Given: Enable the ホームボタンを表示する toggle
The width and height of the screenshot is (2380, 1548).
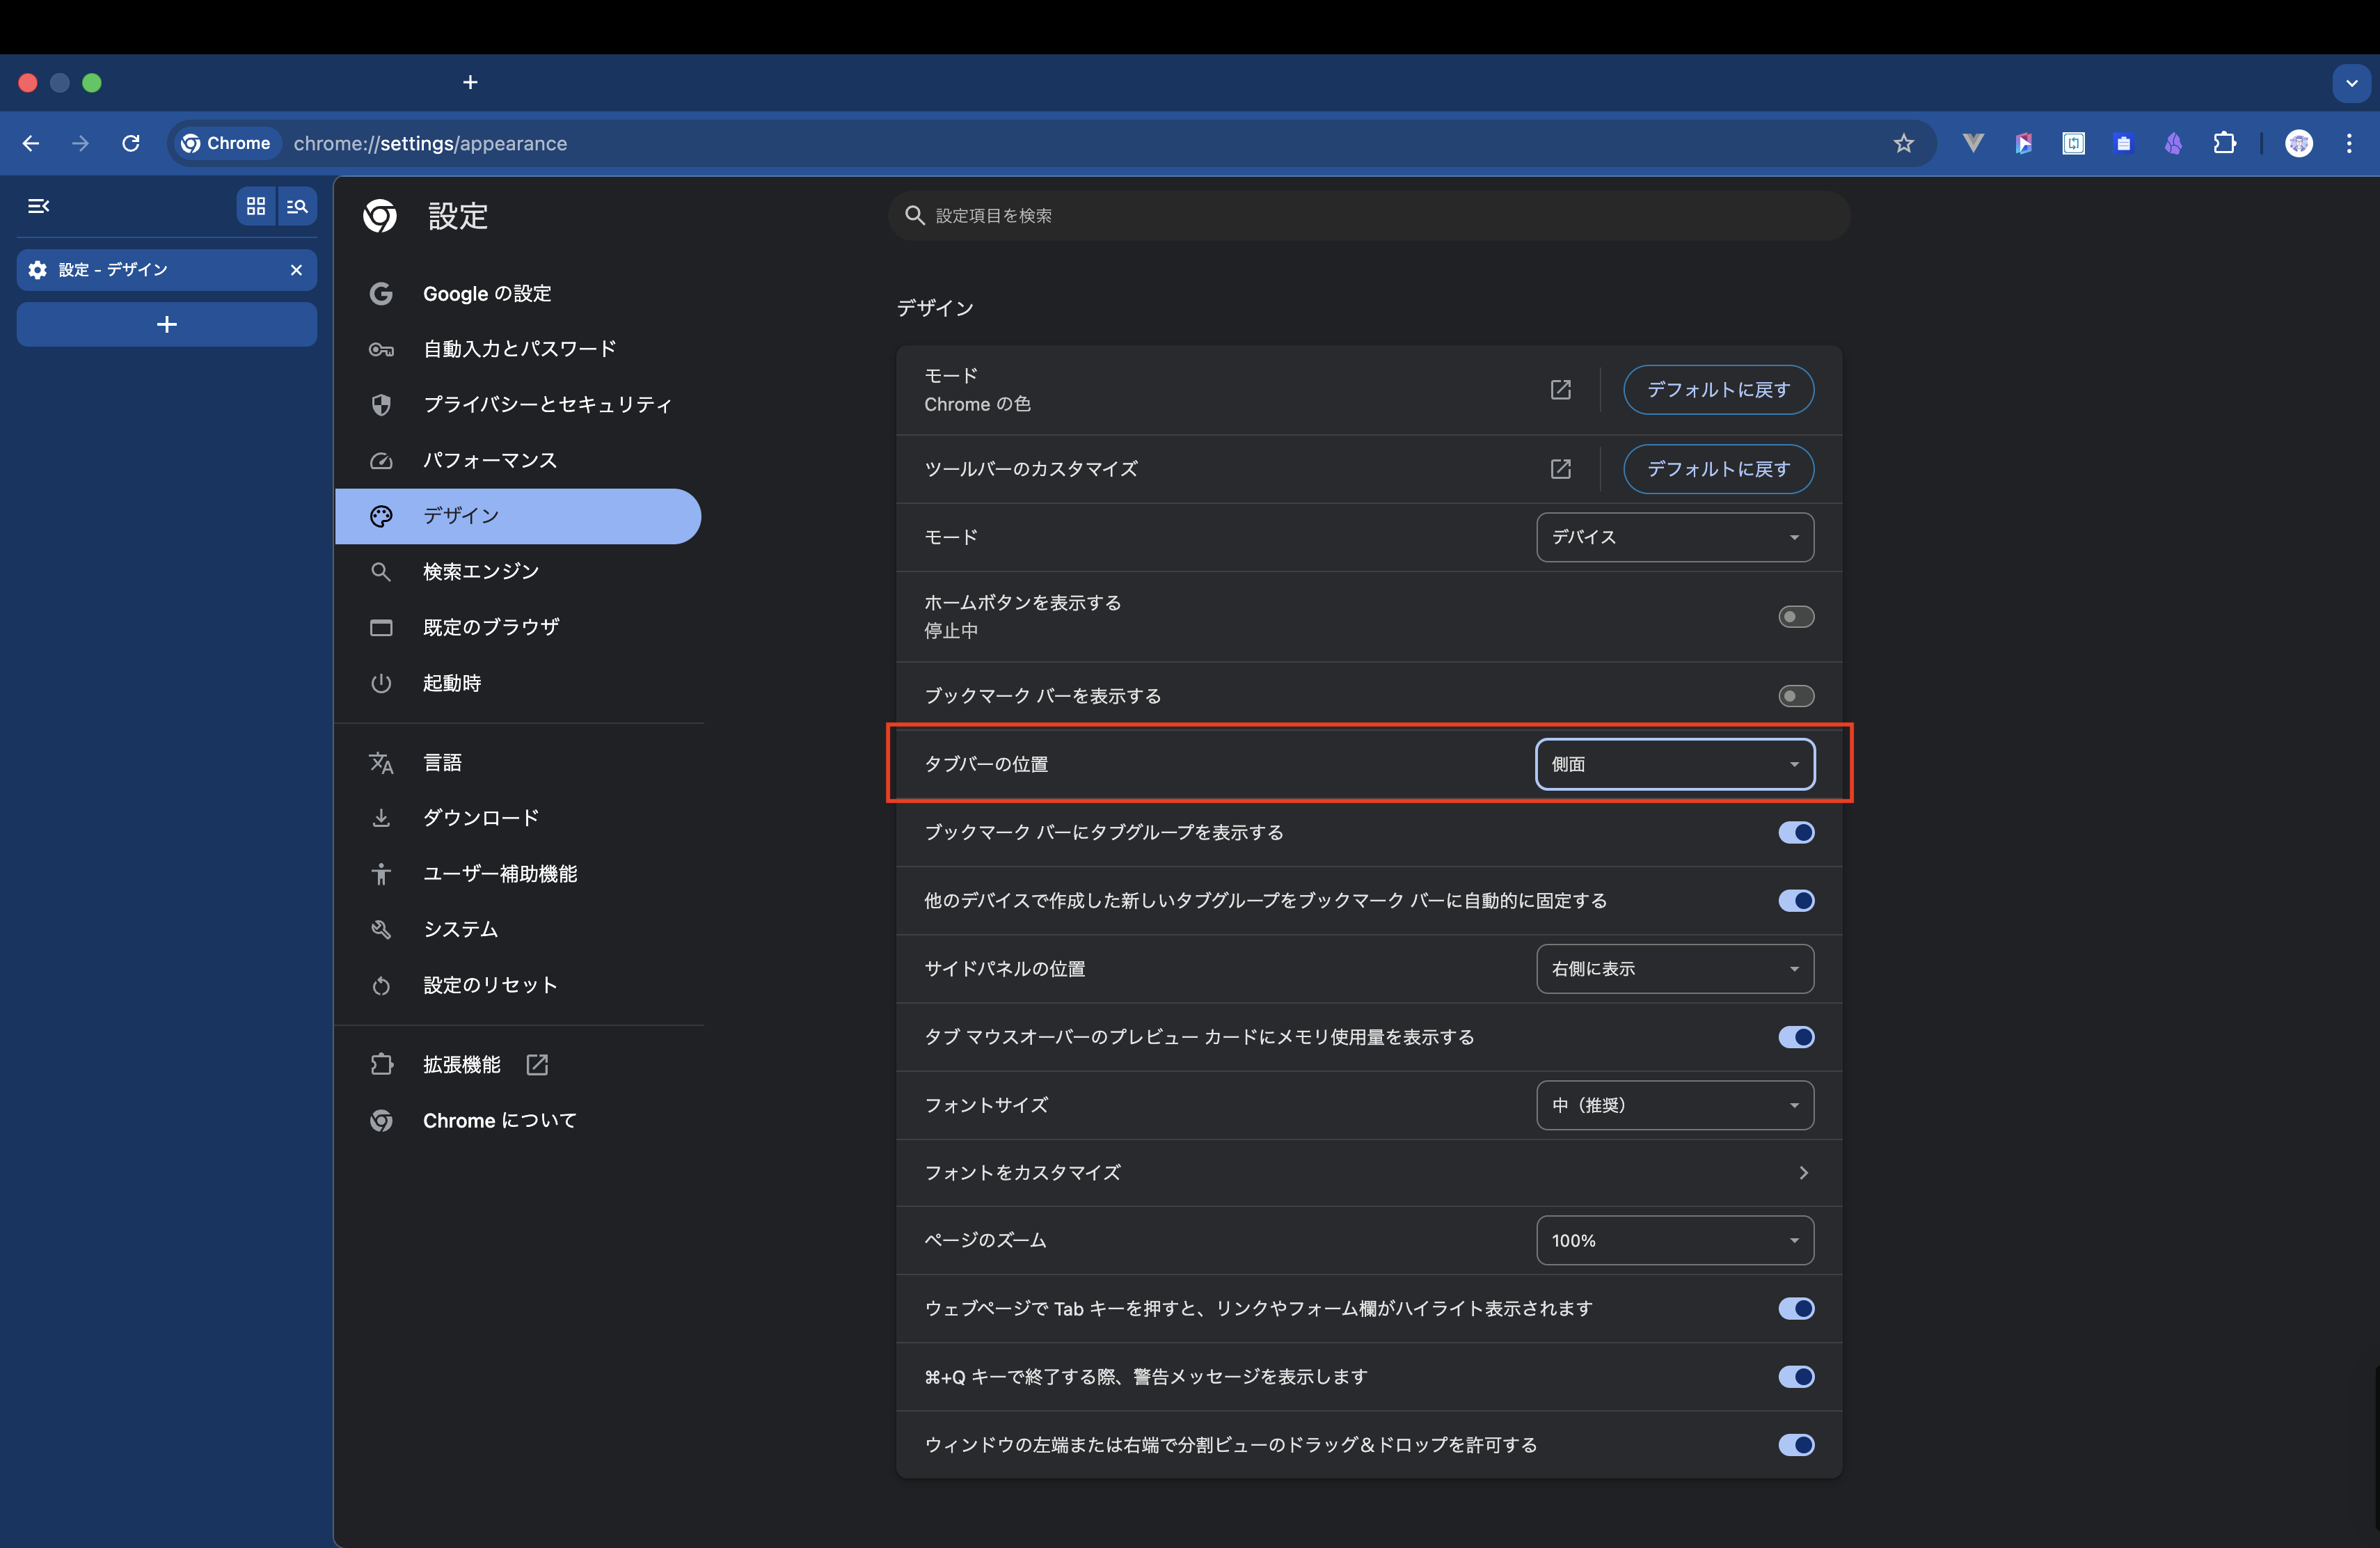Looking at the screenshot, I should 1796,617.
